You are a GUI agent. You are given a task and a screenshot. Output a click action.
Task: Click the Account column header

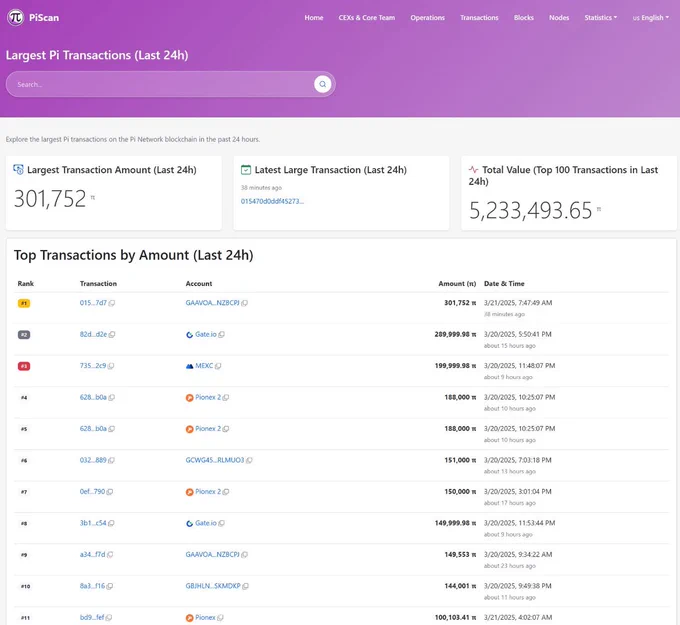199,283
